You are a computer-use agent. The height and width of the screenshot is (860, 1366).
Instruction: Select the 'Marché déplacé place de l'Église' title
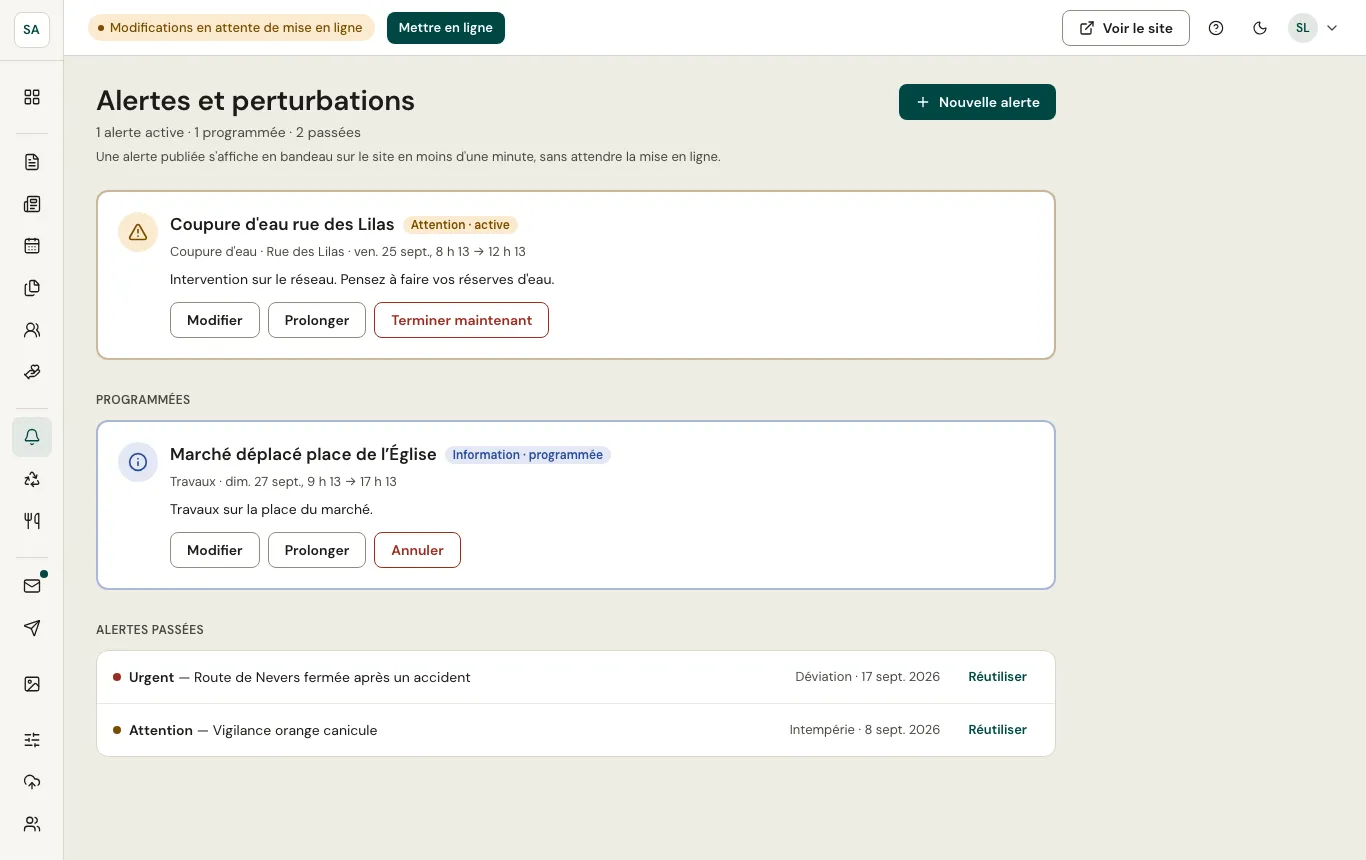click(303, 454)
